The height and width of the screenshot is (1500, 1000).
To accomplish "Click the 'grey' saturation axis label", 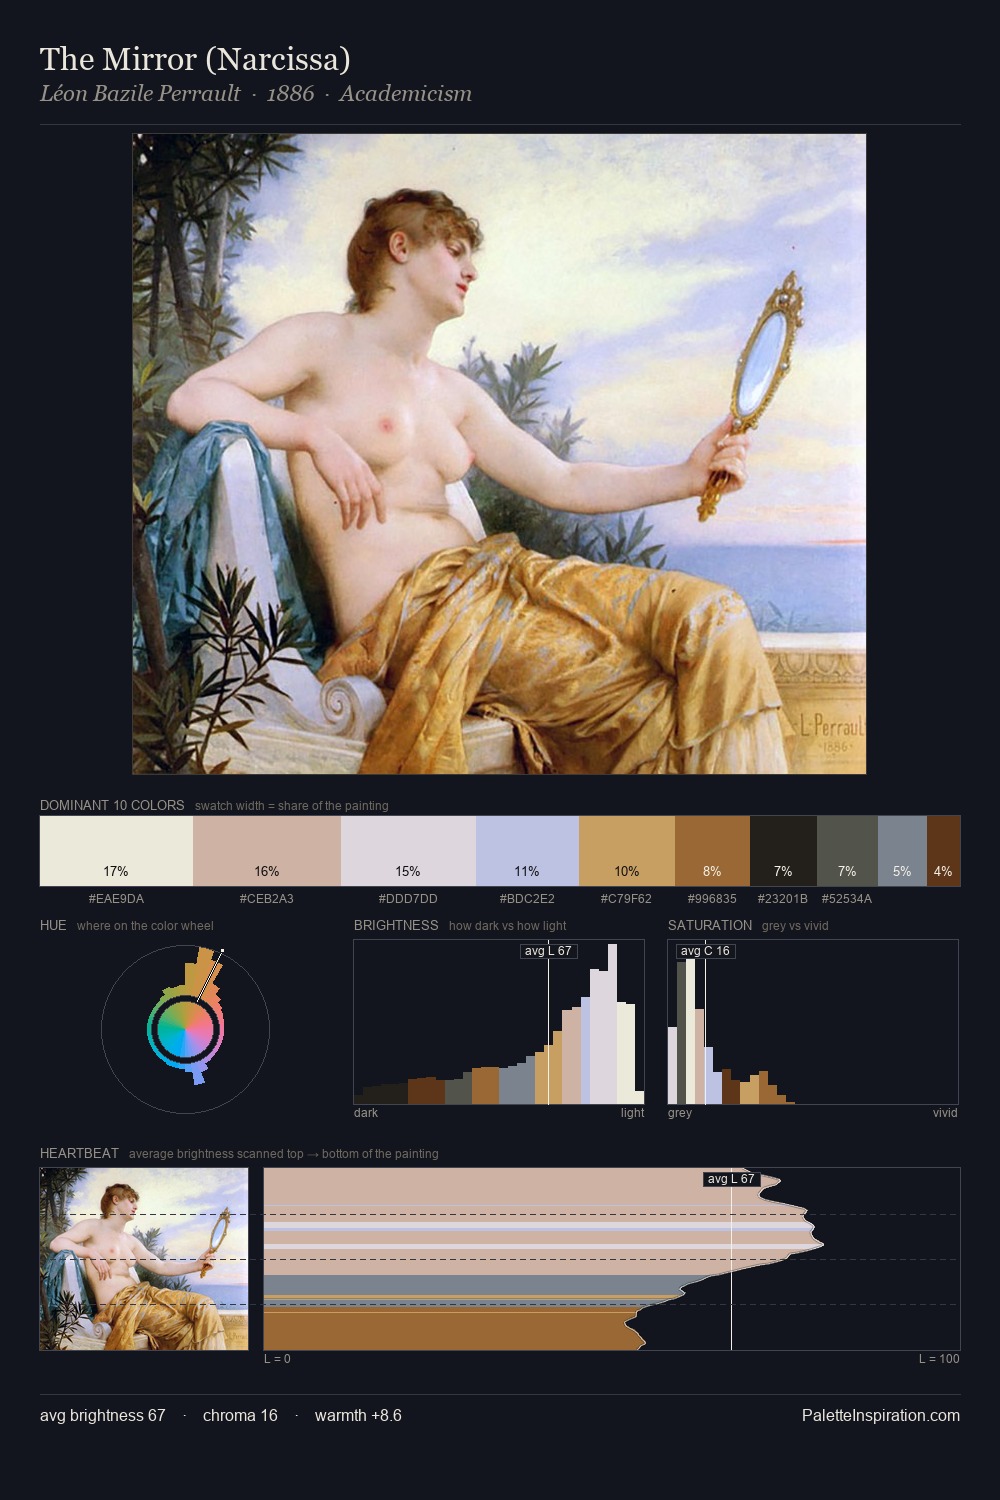I will [x=680, y=1113].
